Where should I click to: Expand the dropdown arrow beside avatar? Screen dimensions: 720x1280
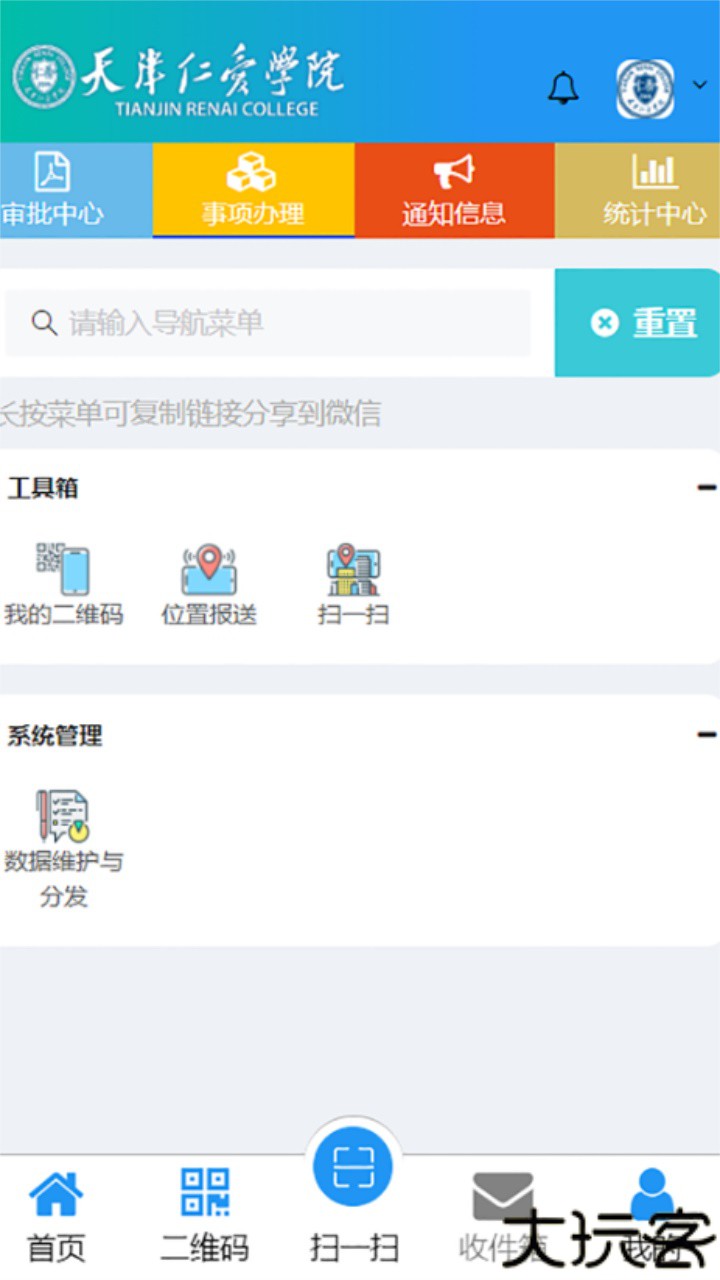[699, 84]
